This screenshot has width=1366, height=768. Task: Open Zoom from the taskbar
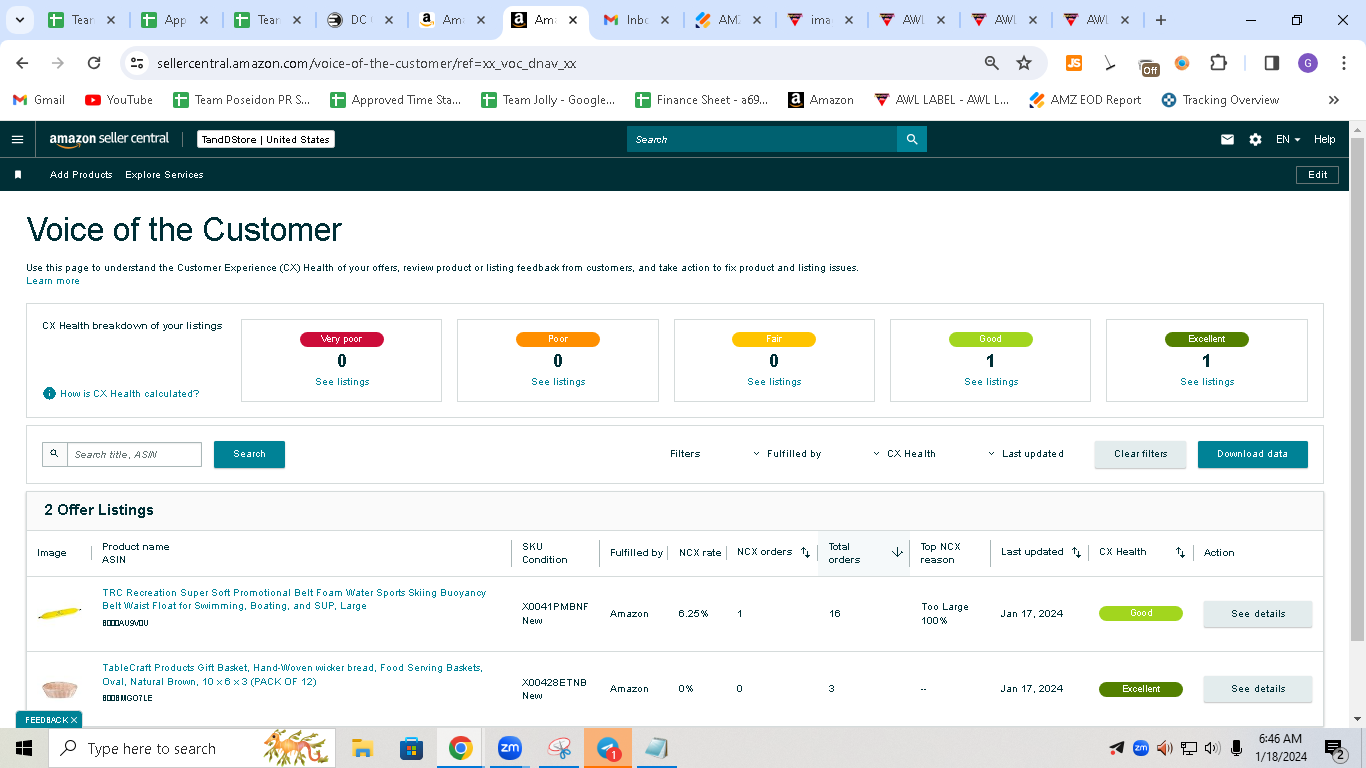click(510, 748)
